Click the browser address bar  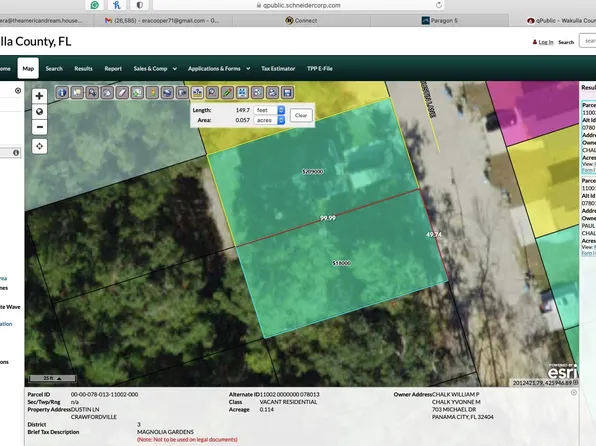coord(298,5)
